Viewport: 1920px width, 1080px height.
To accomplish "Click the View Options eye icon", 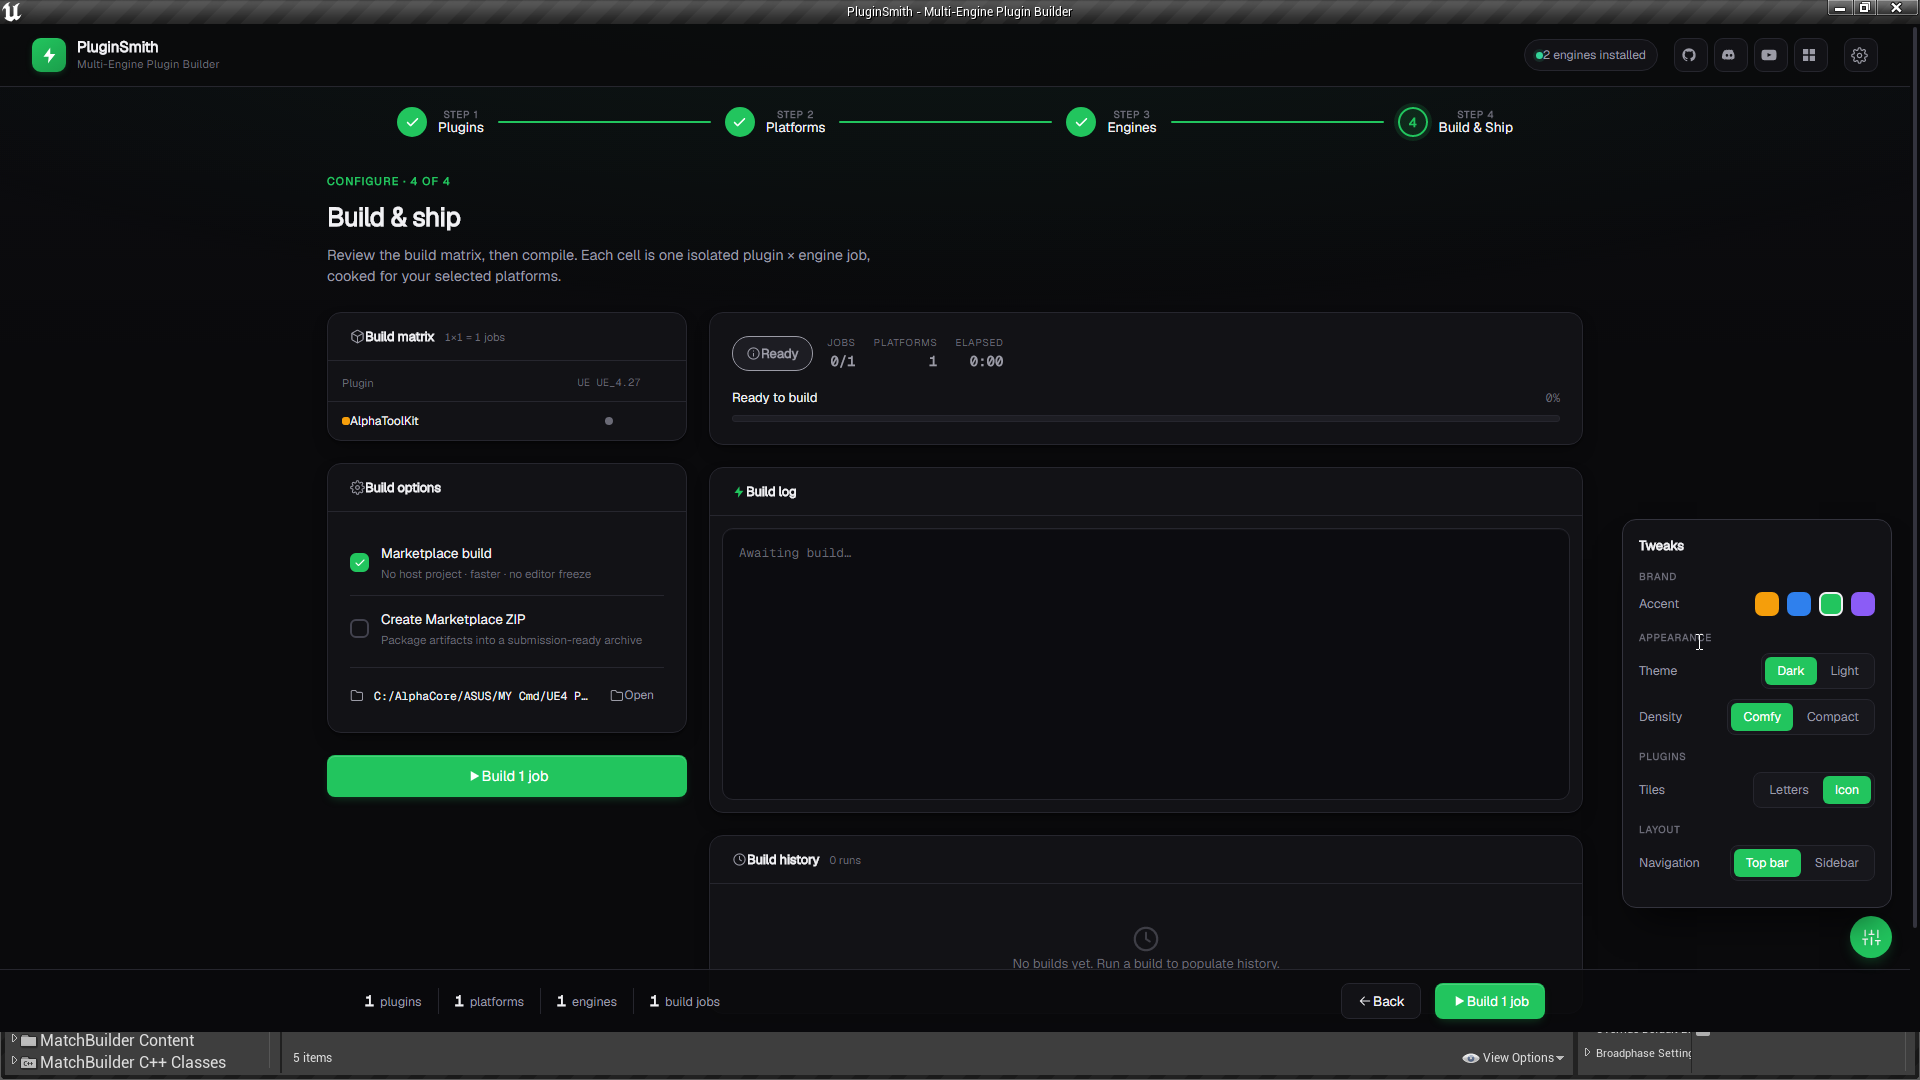I will pos(1471,1058).
